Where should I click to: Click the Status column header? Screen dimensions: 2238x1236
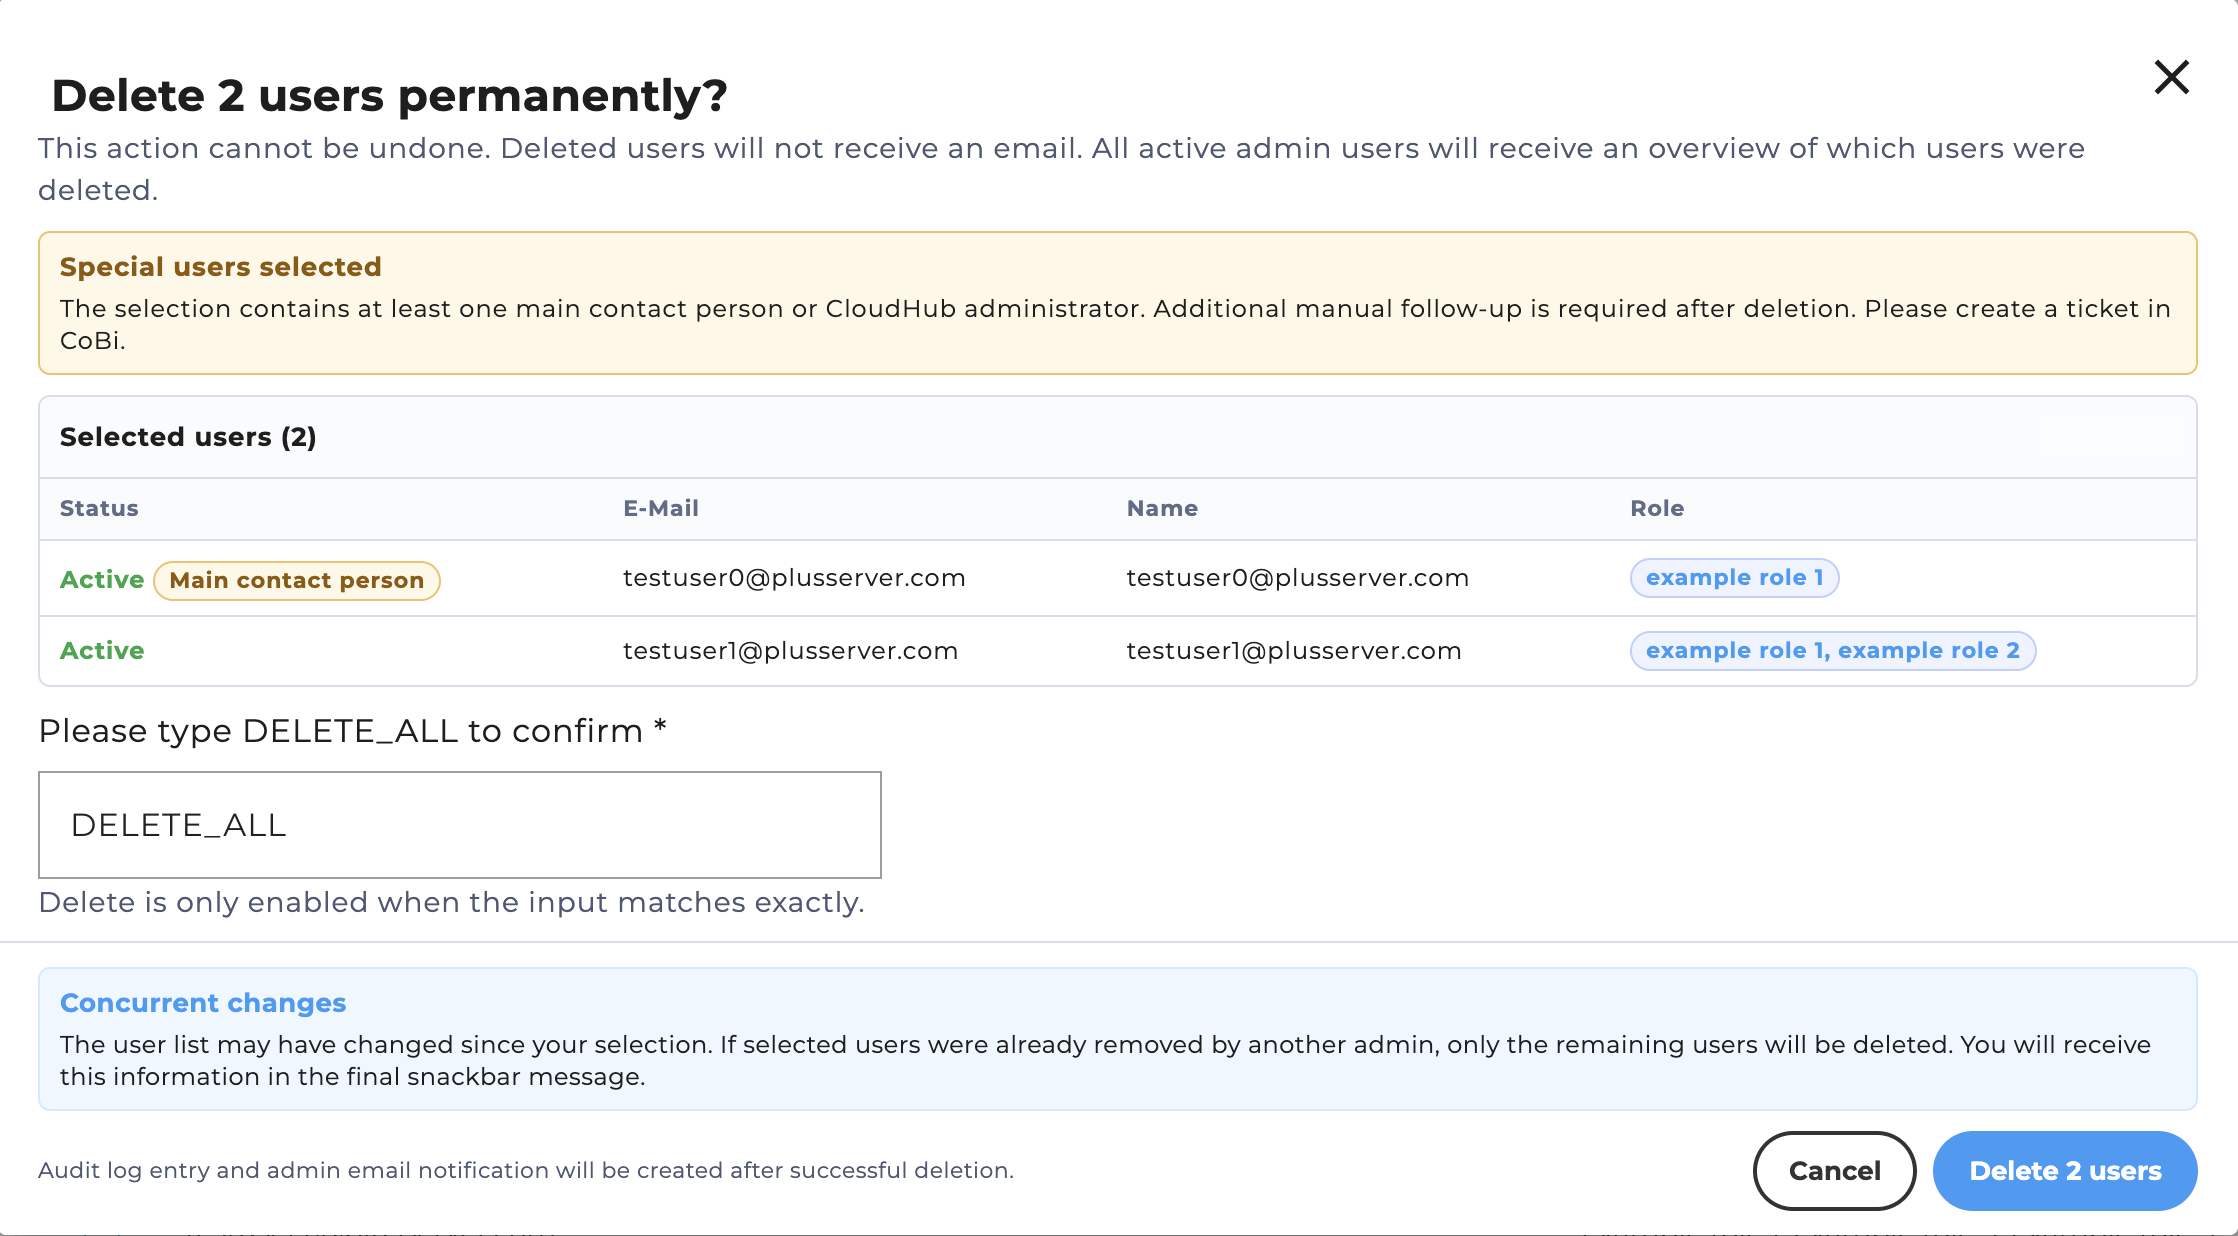(99, 508)
